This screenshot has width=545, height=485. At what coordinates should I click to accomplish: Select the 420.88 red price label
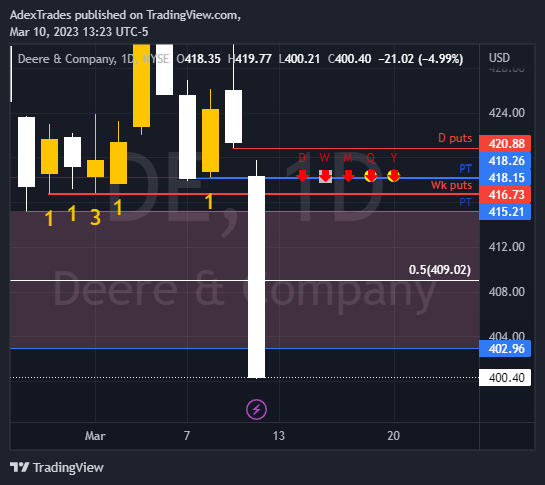coord(505,144)
